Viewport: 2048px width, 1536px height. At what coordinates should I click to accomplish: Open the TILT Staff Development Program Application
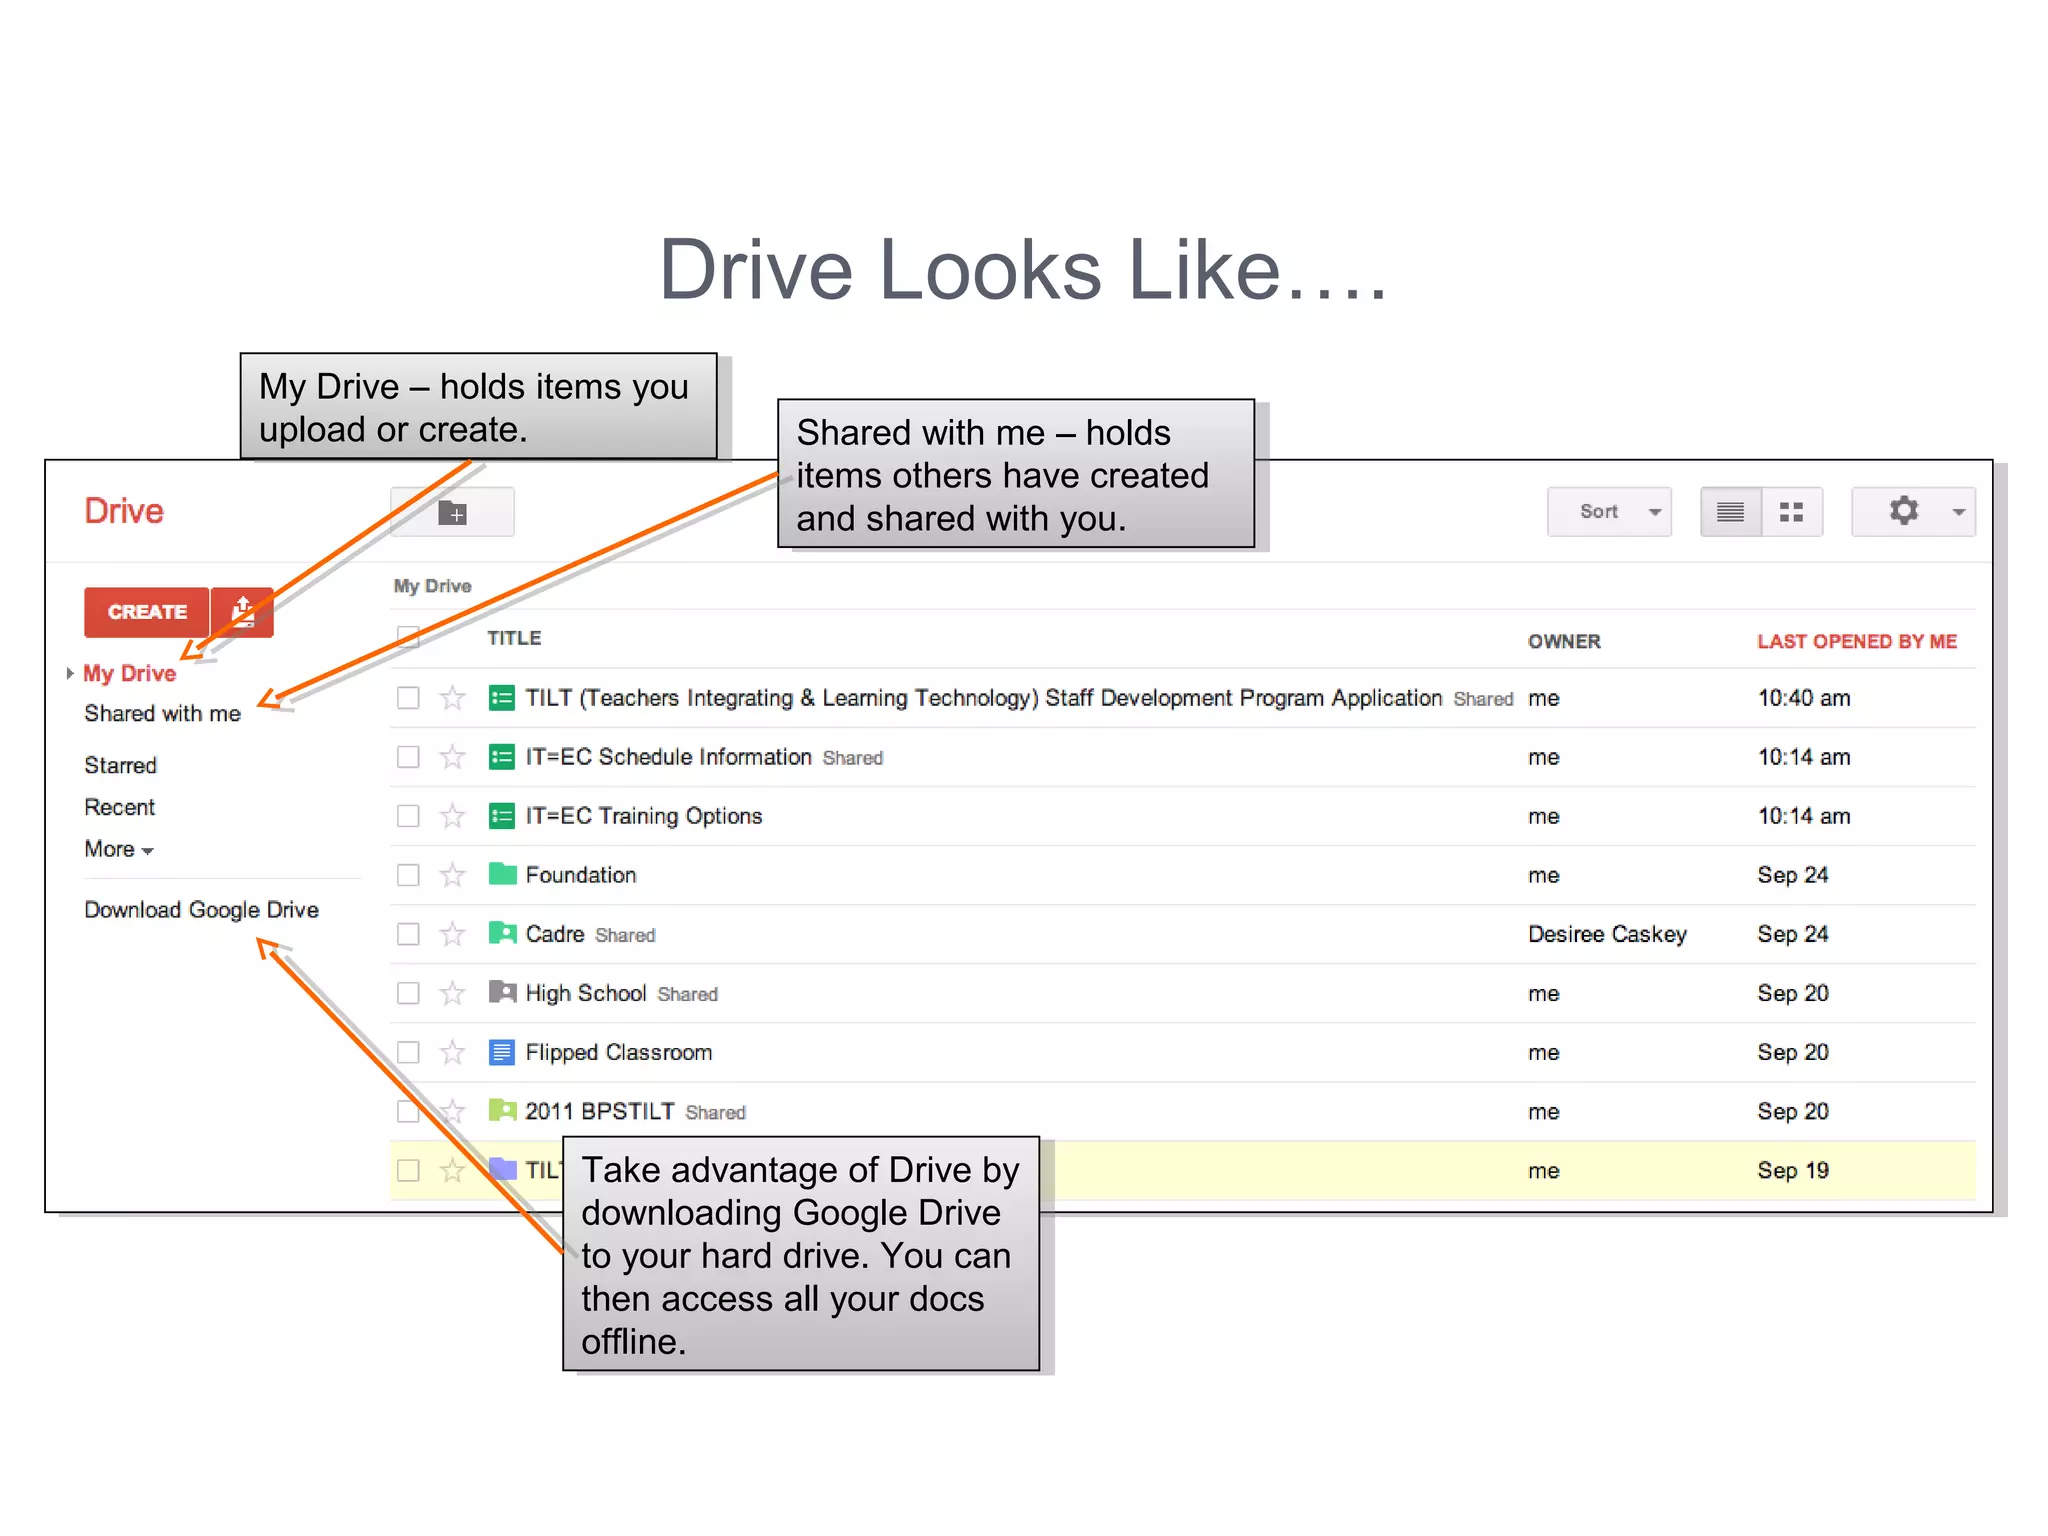[983, 698]
